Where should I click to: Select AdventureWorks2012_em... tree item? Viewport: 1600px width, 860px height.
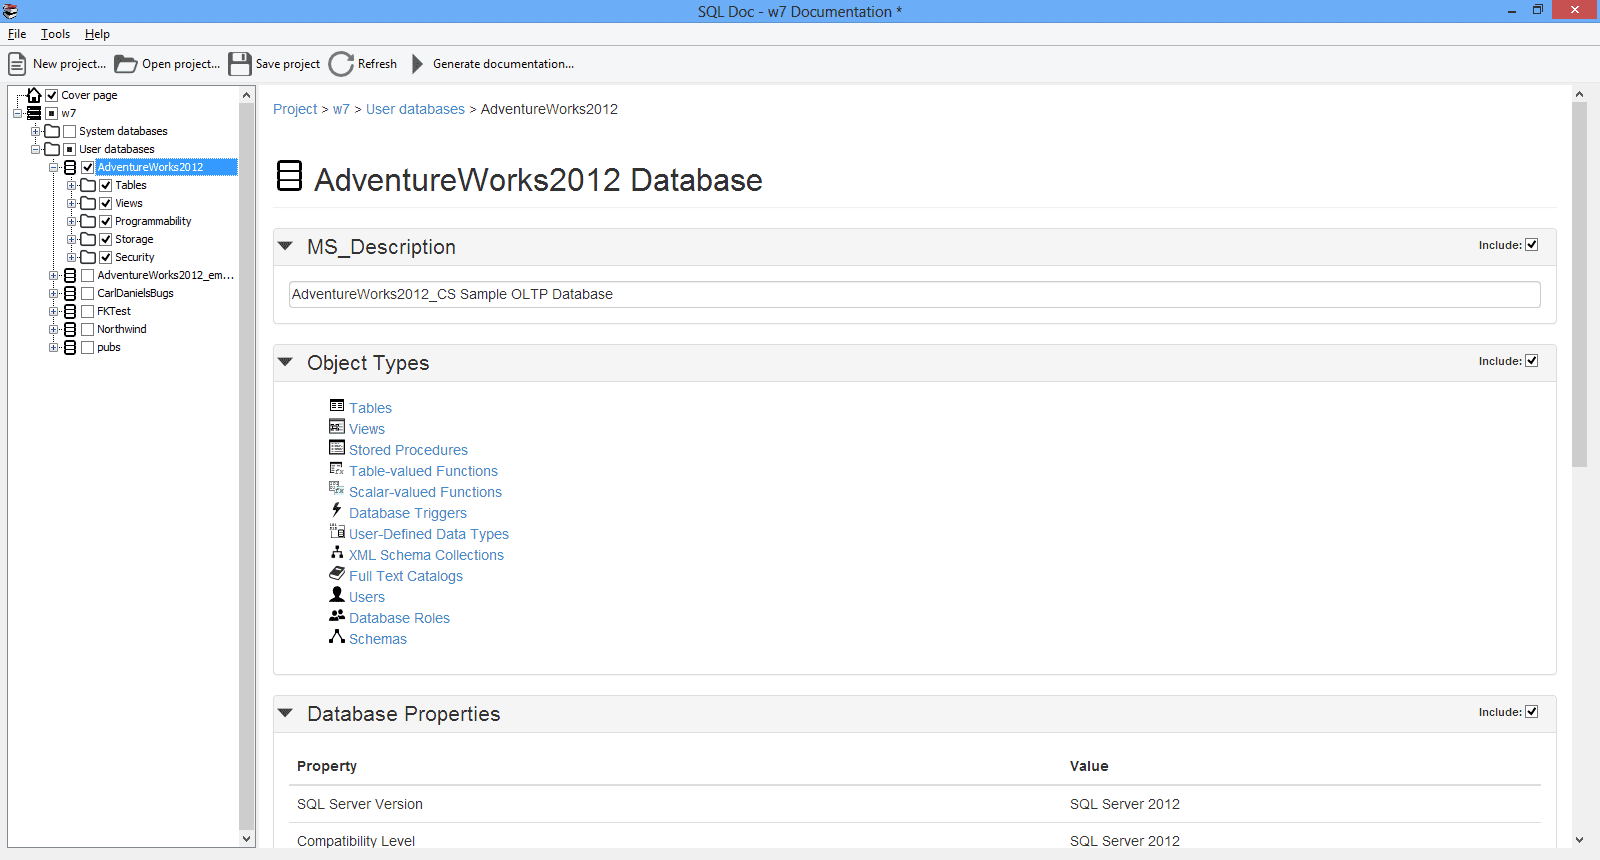click(165, 275)
